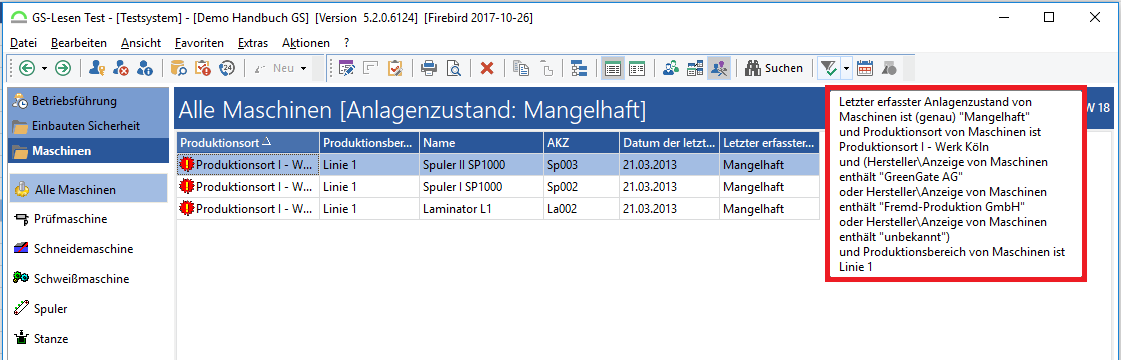
Task: Open the Bearbeiten menu
Action: coord(79,43)
